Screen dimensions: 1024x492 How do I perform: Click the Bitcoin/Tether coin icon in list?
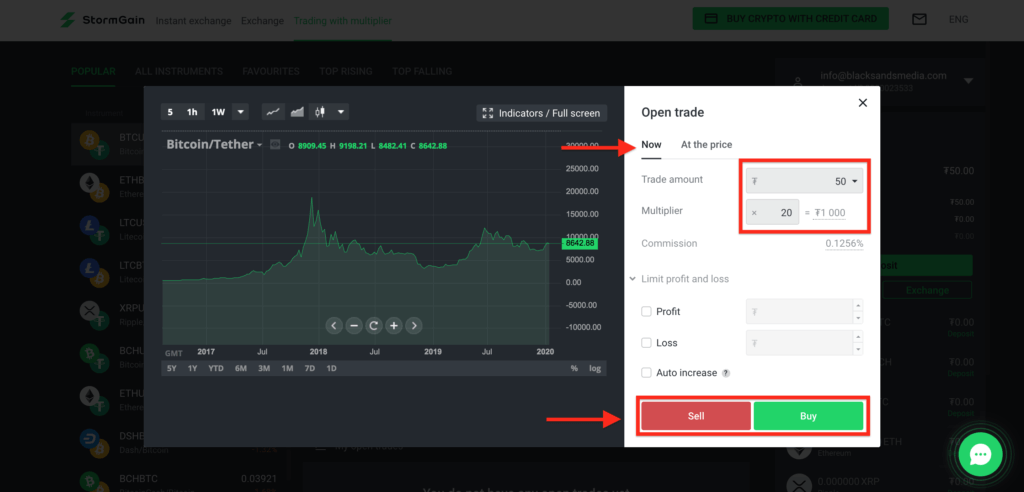point(94,145)
